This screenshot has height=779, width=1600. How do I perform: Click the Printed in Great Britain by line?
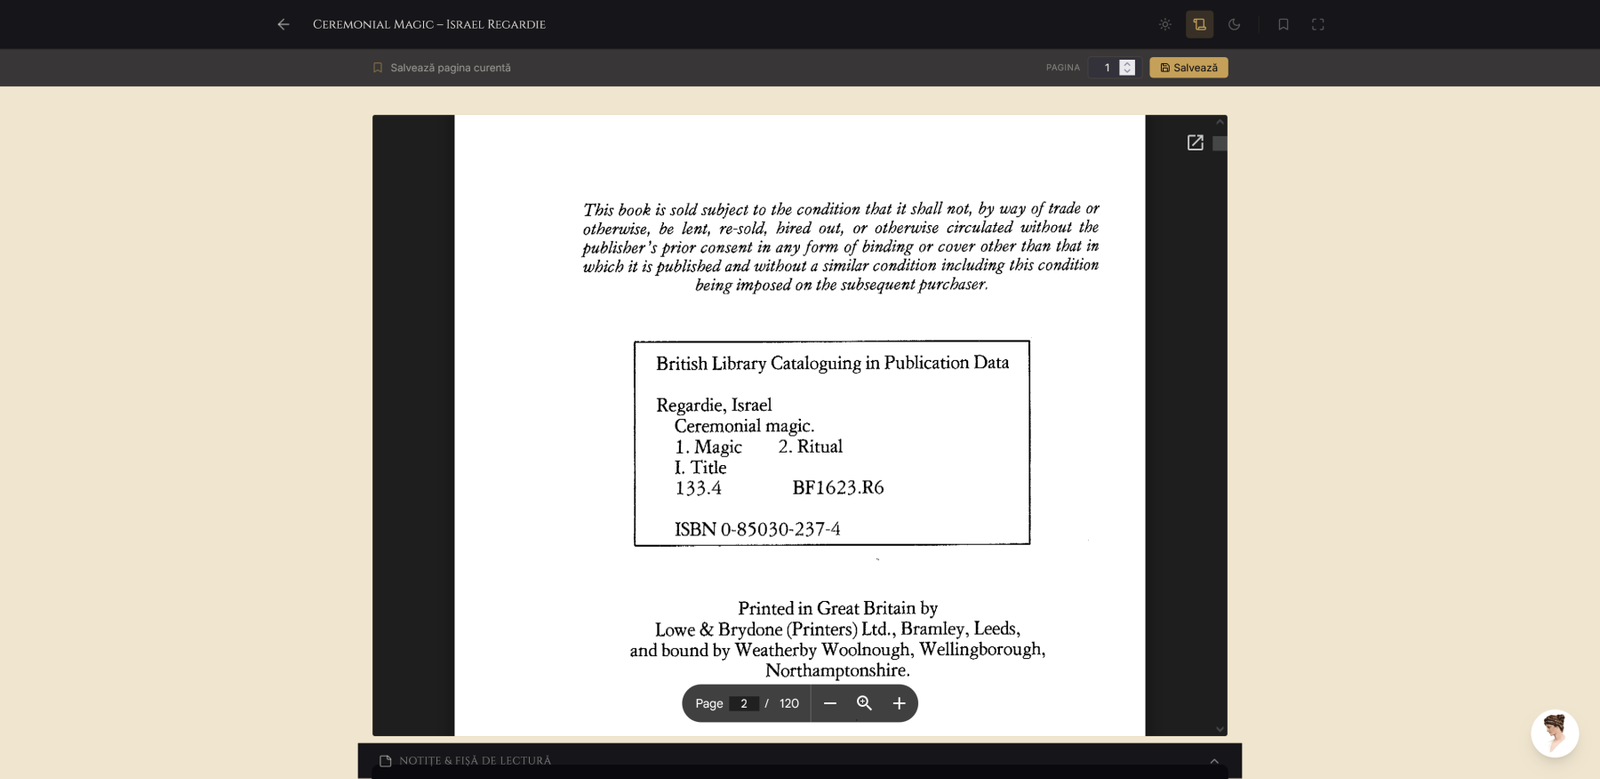(838, 608)
